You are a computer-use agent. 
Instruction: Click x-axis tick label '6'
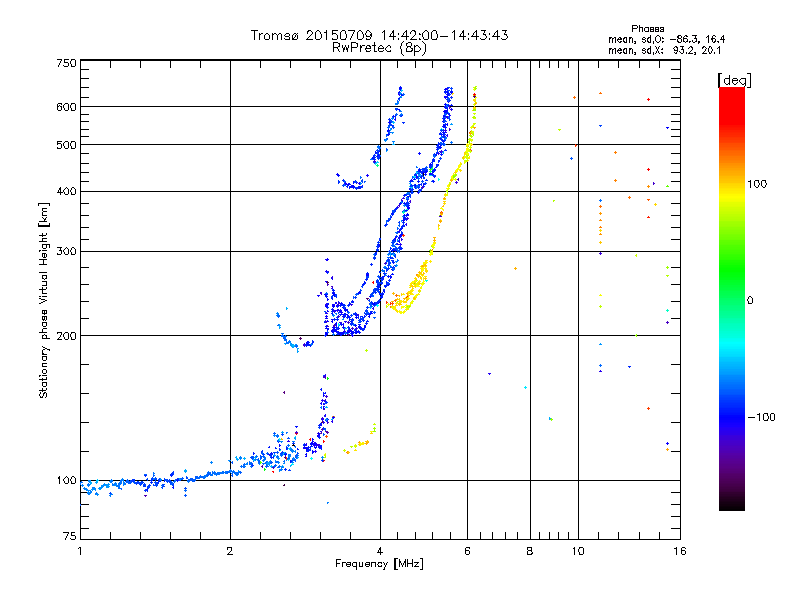click(x=467, y=551)
